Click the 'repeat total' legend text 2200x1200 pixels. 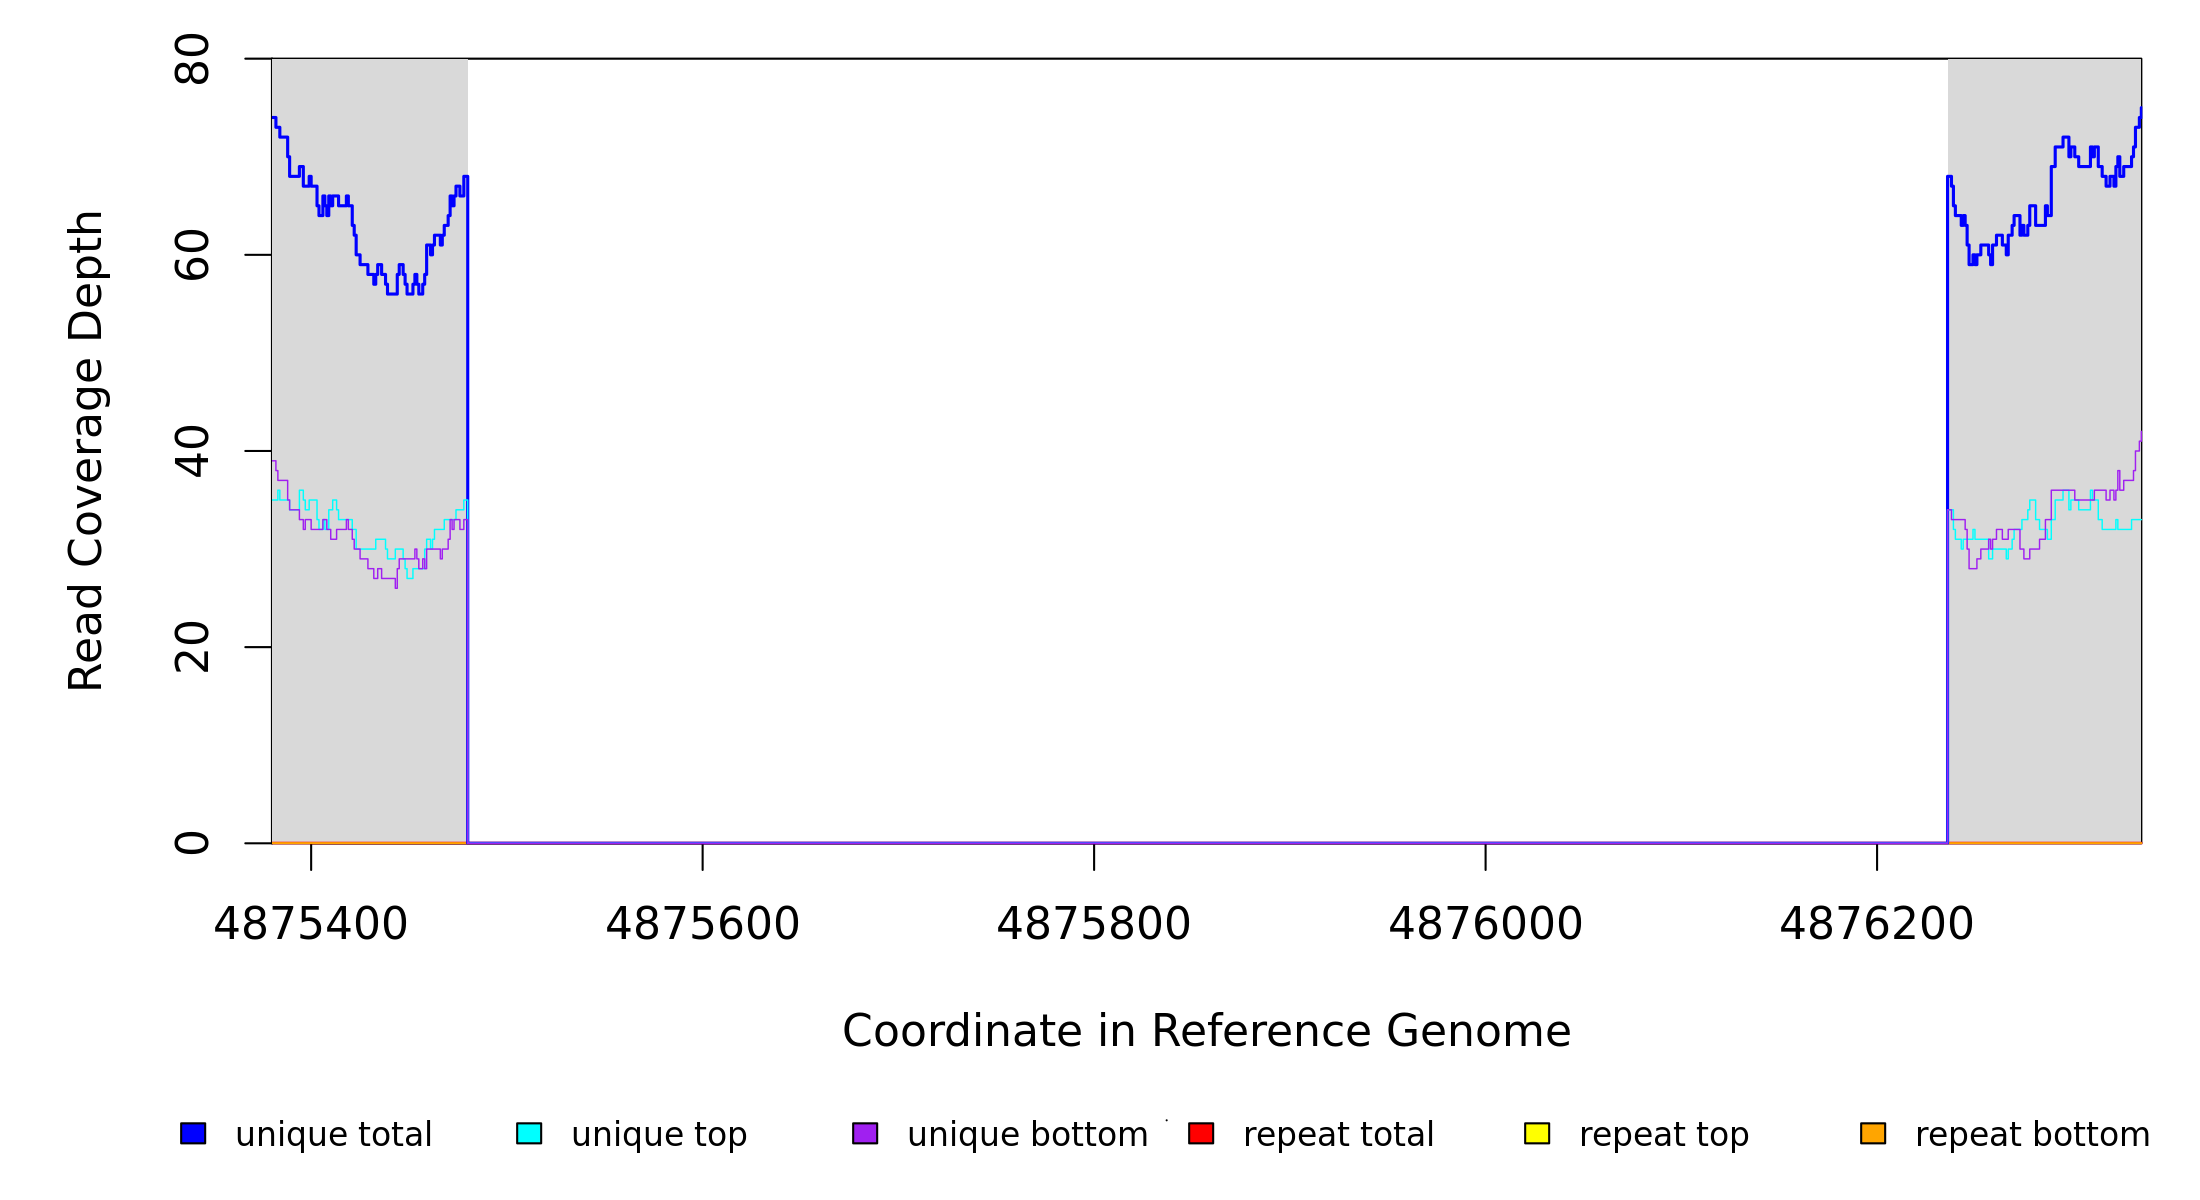coord(1338,1134)
